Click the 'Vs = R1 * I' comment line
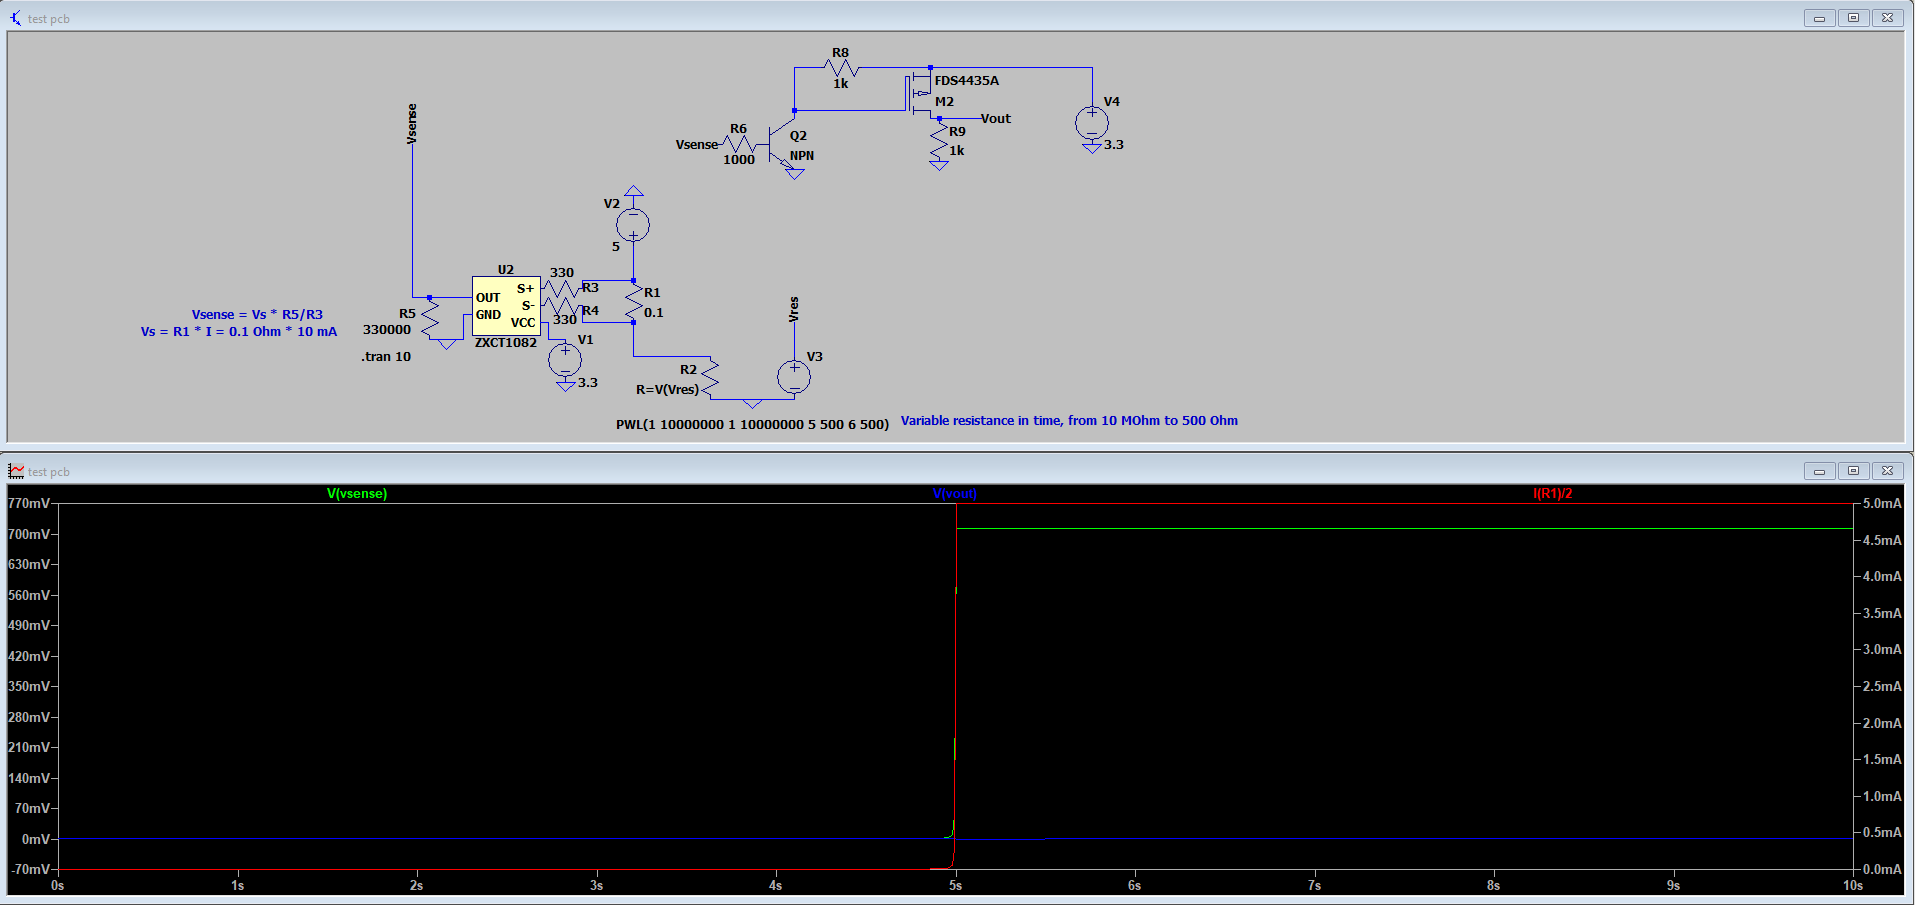 click(239, 332)
